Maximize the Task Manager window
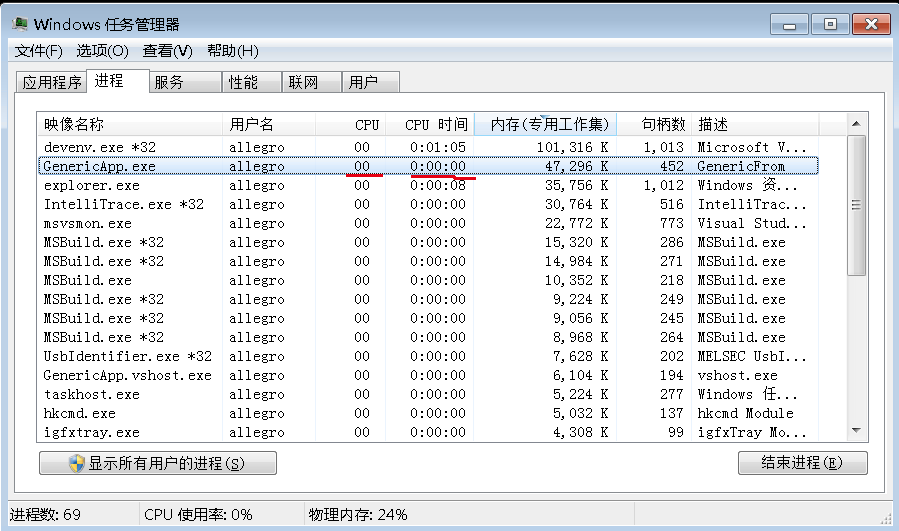Screen dimensions: 899x531 pos(830,24)
